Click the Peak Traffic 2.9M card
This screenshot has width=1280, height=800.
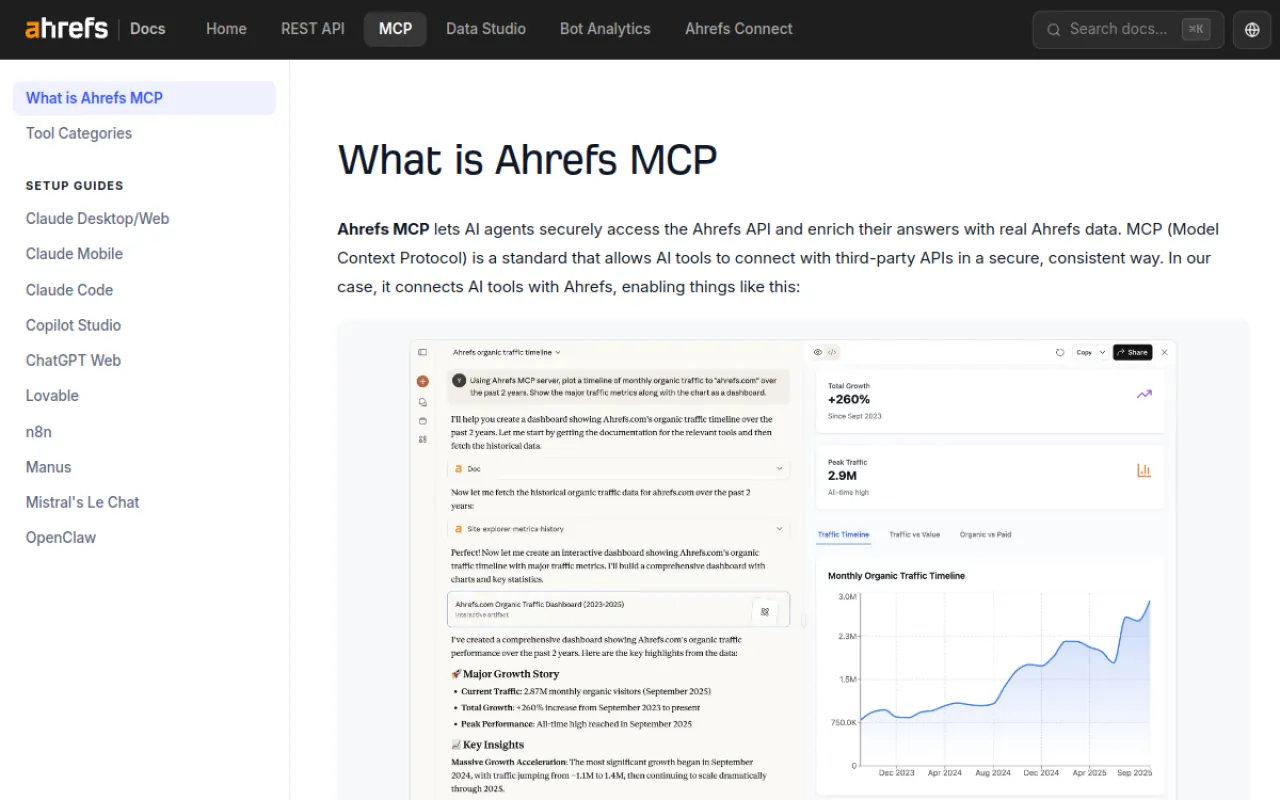click(x=990, y=477)
